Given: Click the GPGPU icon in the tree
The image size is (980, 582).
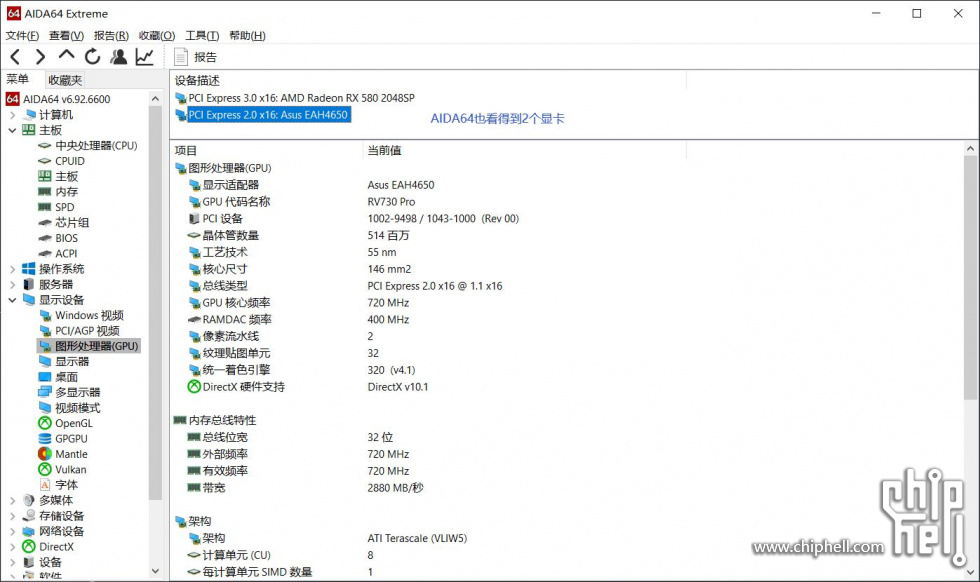Looking at the screenshot, I should click(x=45, y=439).
